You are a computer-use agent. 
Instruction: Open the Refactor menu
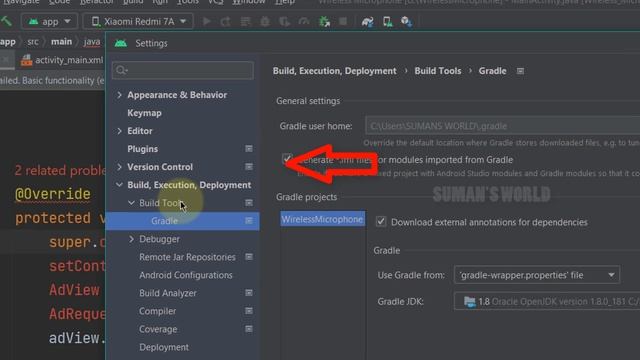pos(97,2)
